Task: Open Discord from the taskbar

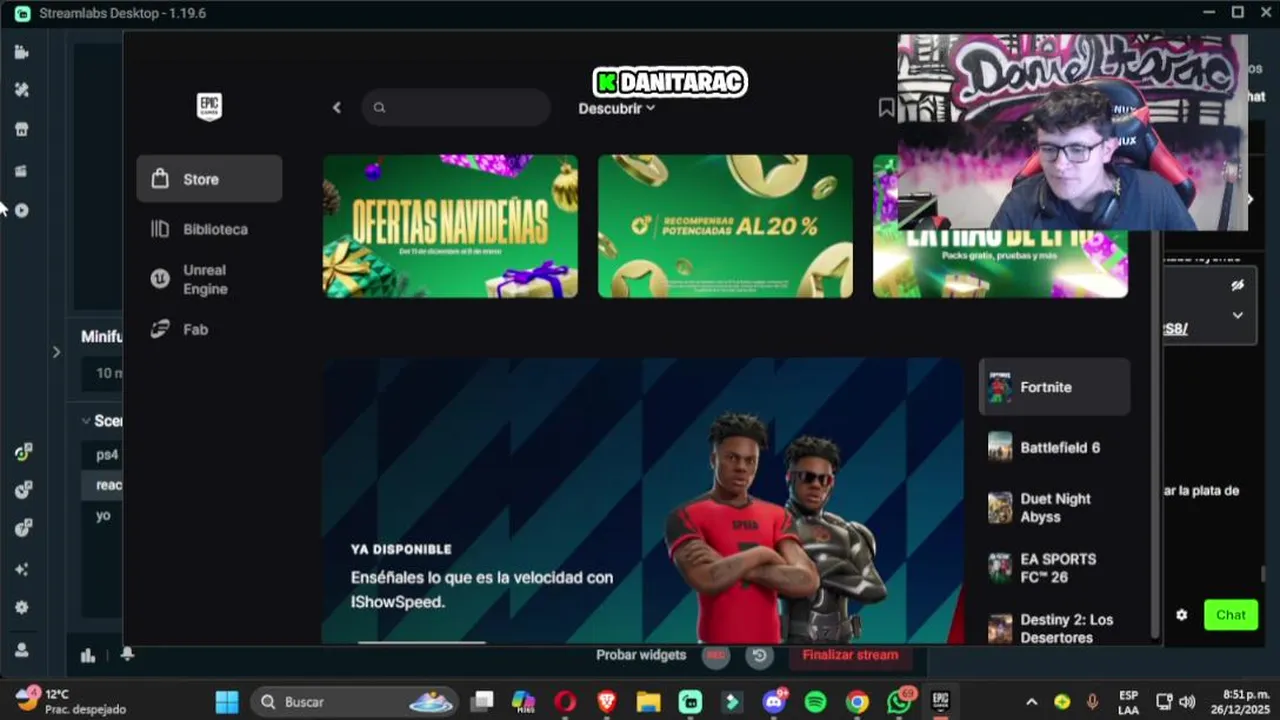Action: [773, 702]
